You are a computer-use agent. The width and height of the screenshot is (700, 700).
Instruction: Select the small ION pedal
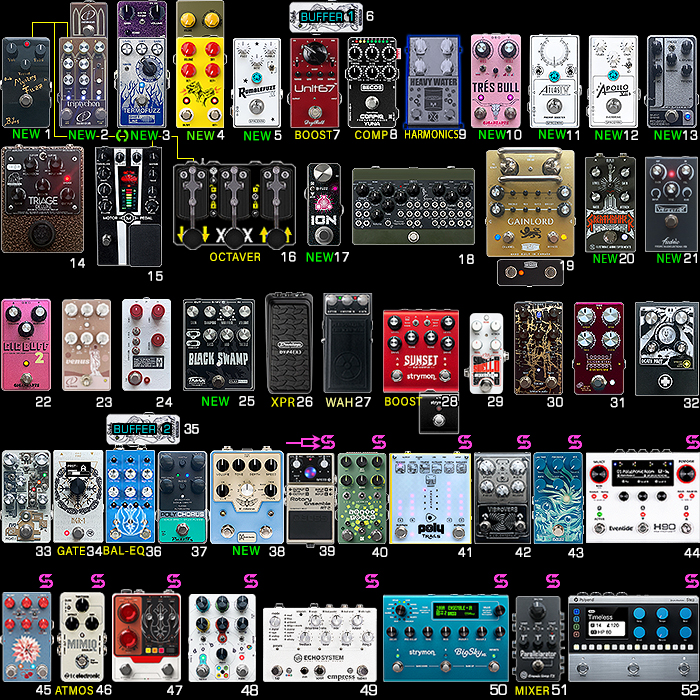pyautogui.click(x=324, y=205)
